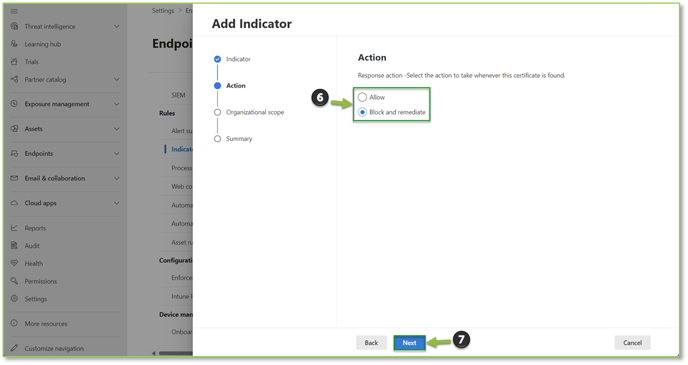Viewport: 688px width, 365px height.
Task: Open Audit in sidebar
Action: pyautogui.click(x=32, y=246)
